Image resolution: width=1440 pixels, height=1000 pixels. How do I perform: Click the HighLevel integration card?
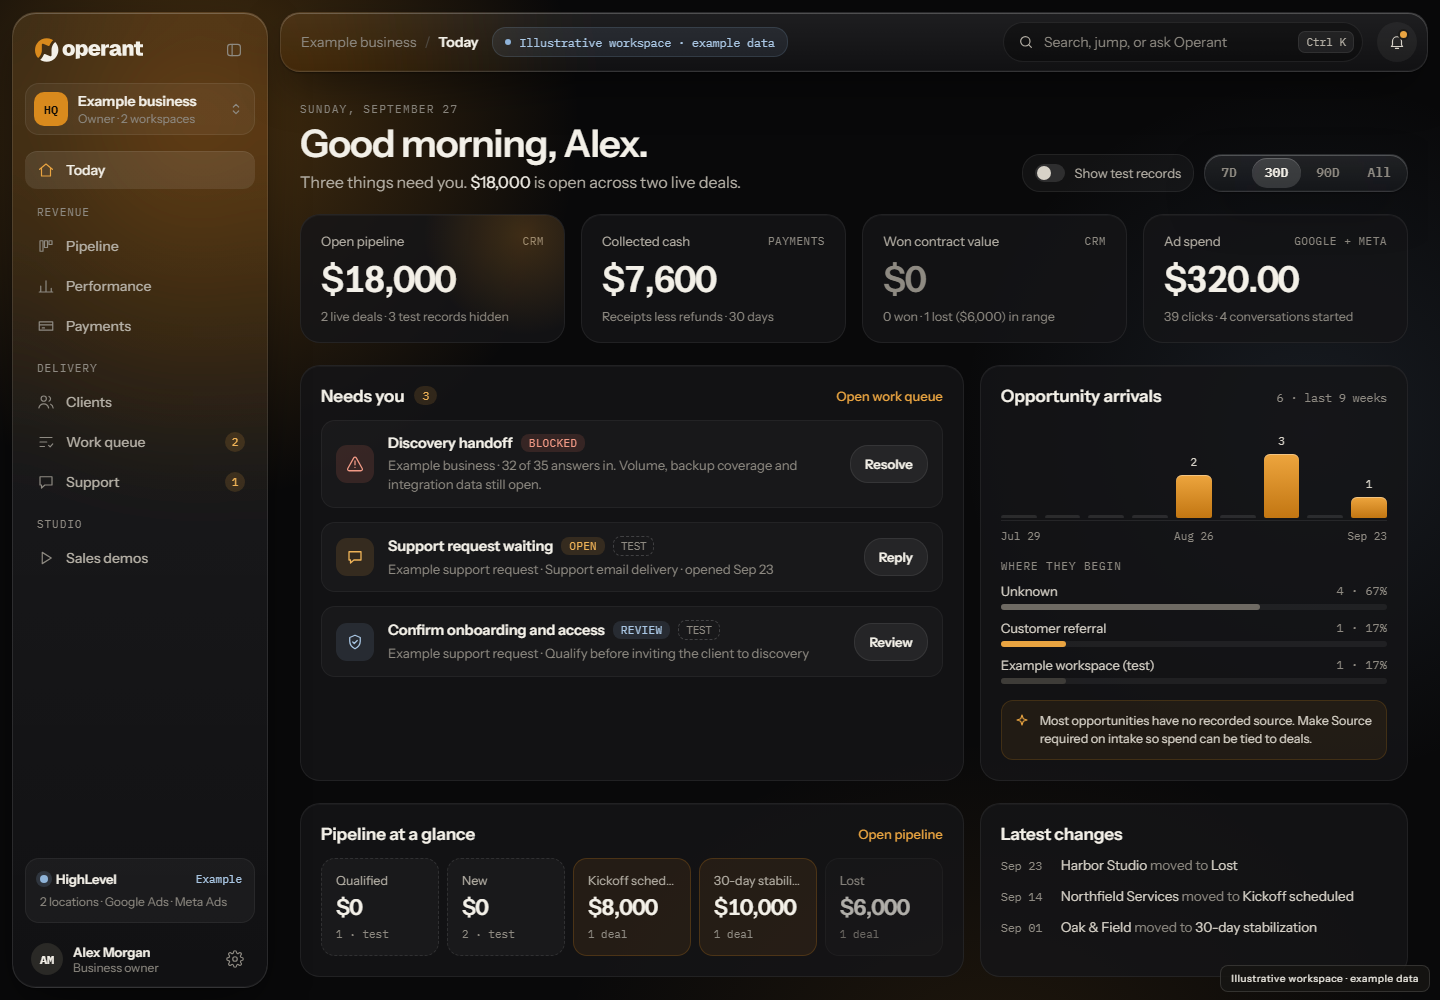coord(140,890)
